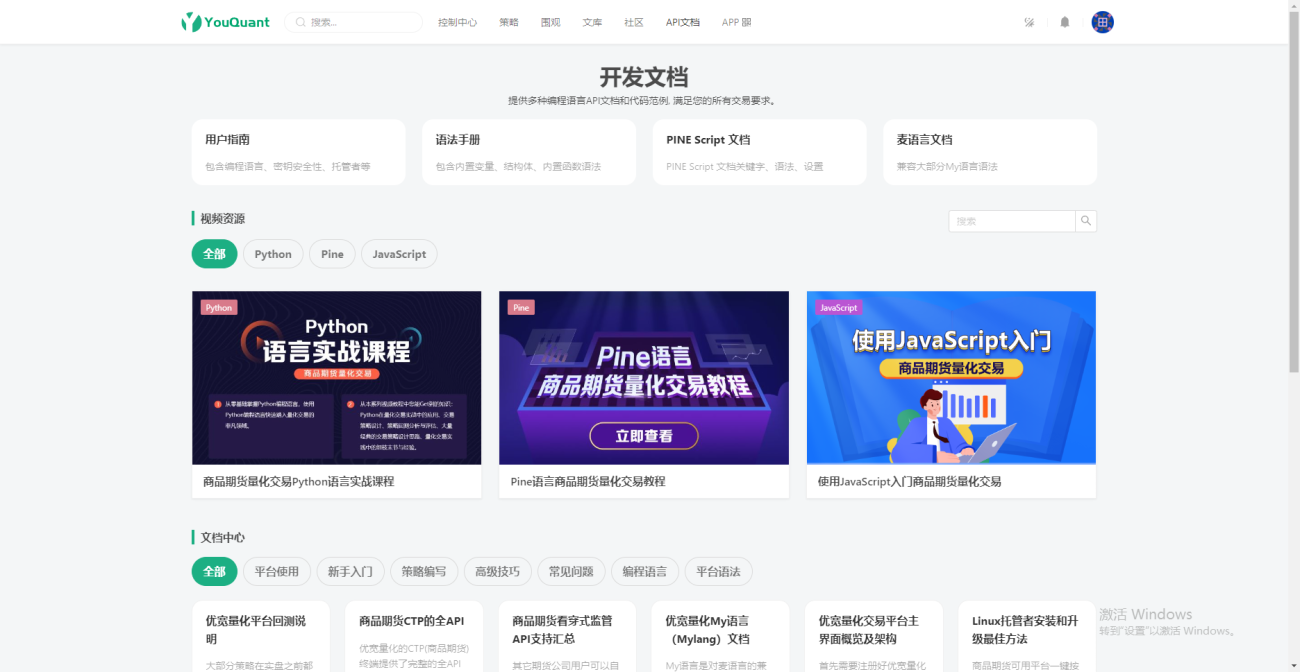
Task: Open 优宽量化交易平台主界面概览及架构 article
Action: pyautogui.click(x=874, y=637)
